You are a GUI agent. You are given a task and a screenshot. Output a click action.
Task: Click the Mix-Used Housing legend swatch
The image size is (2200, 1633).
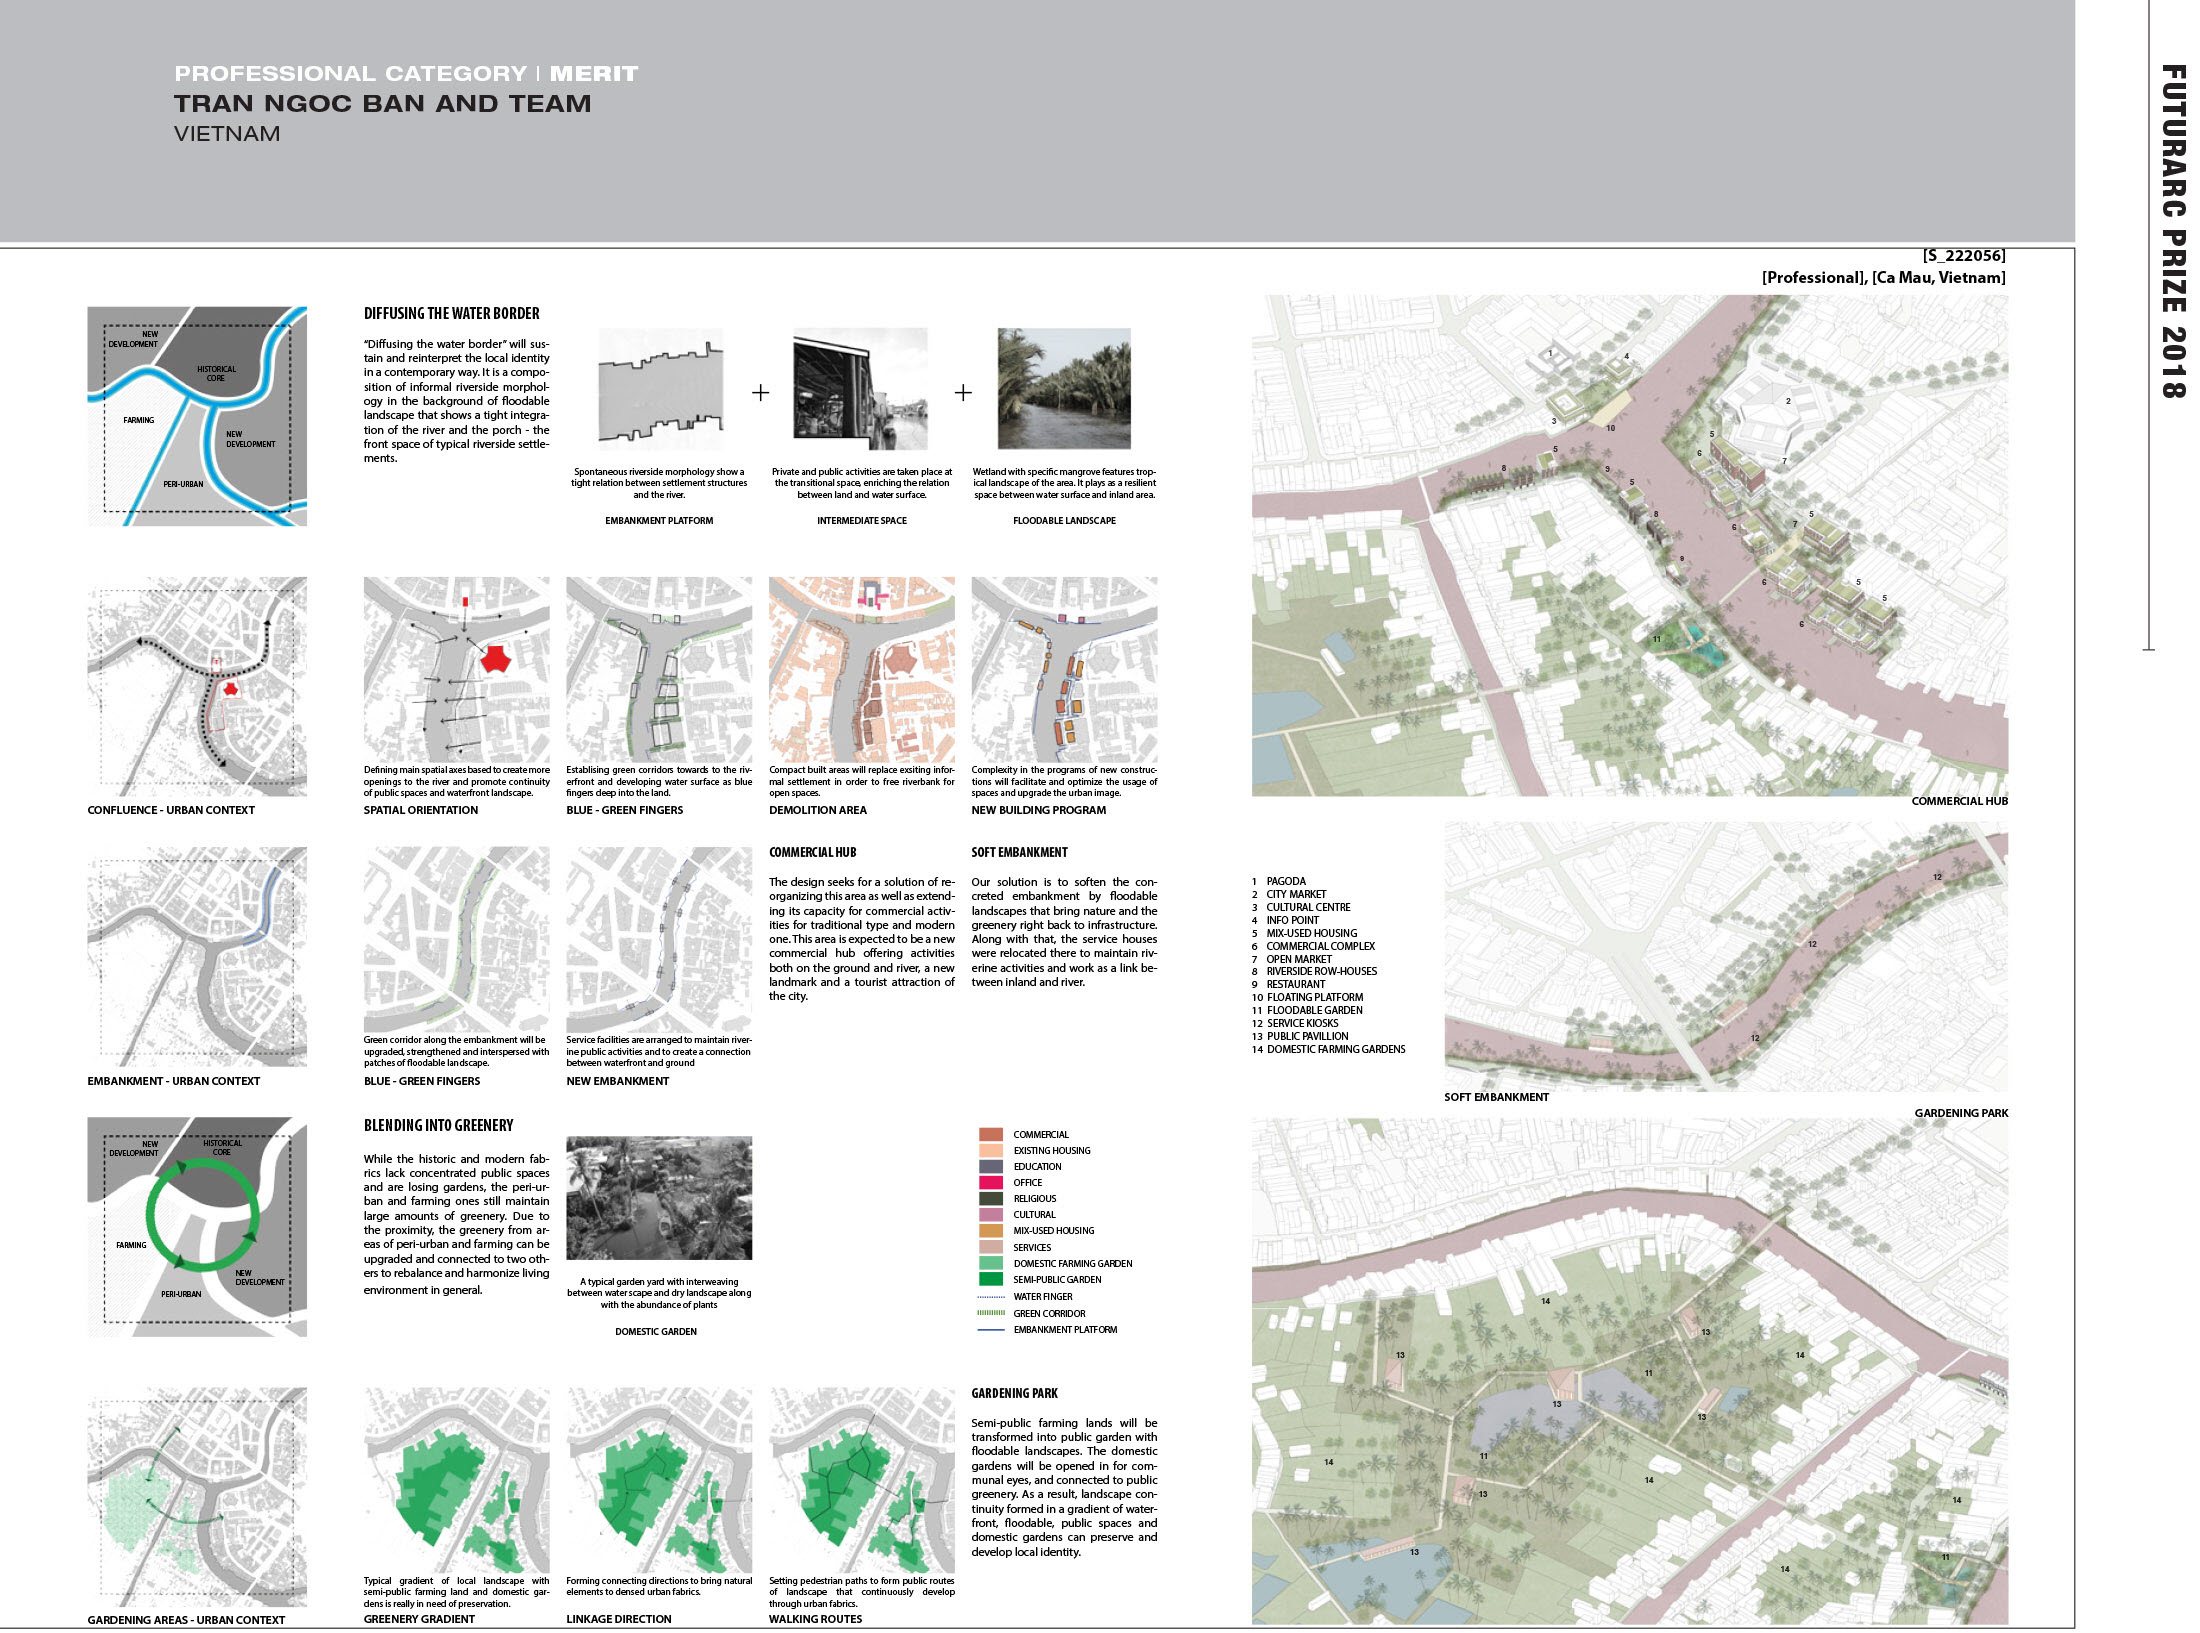coord(990,1230)
